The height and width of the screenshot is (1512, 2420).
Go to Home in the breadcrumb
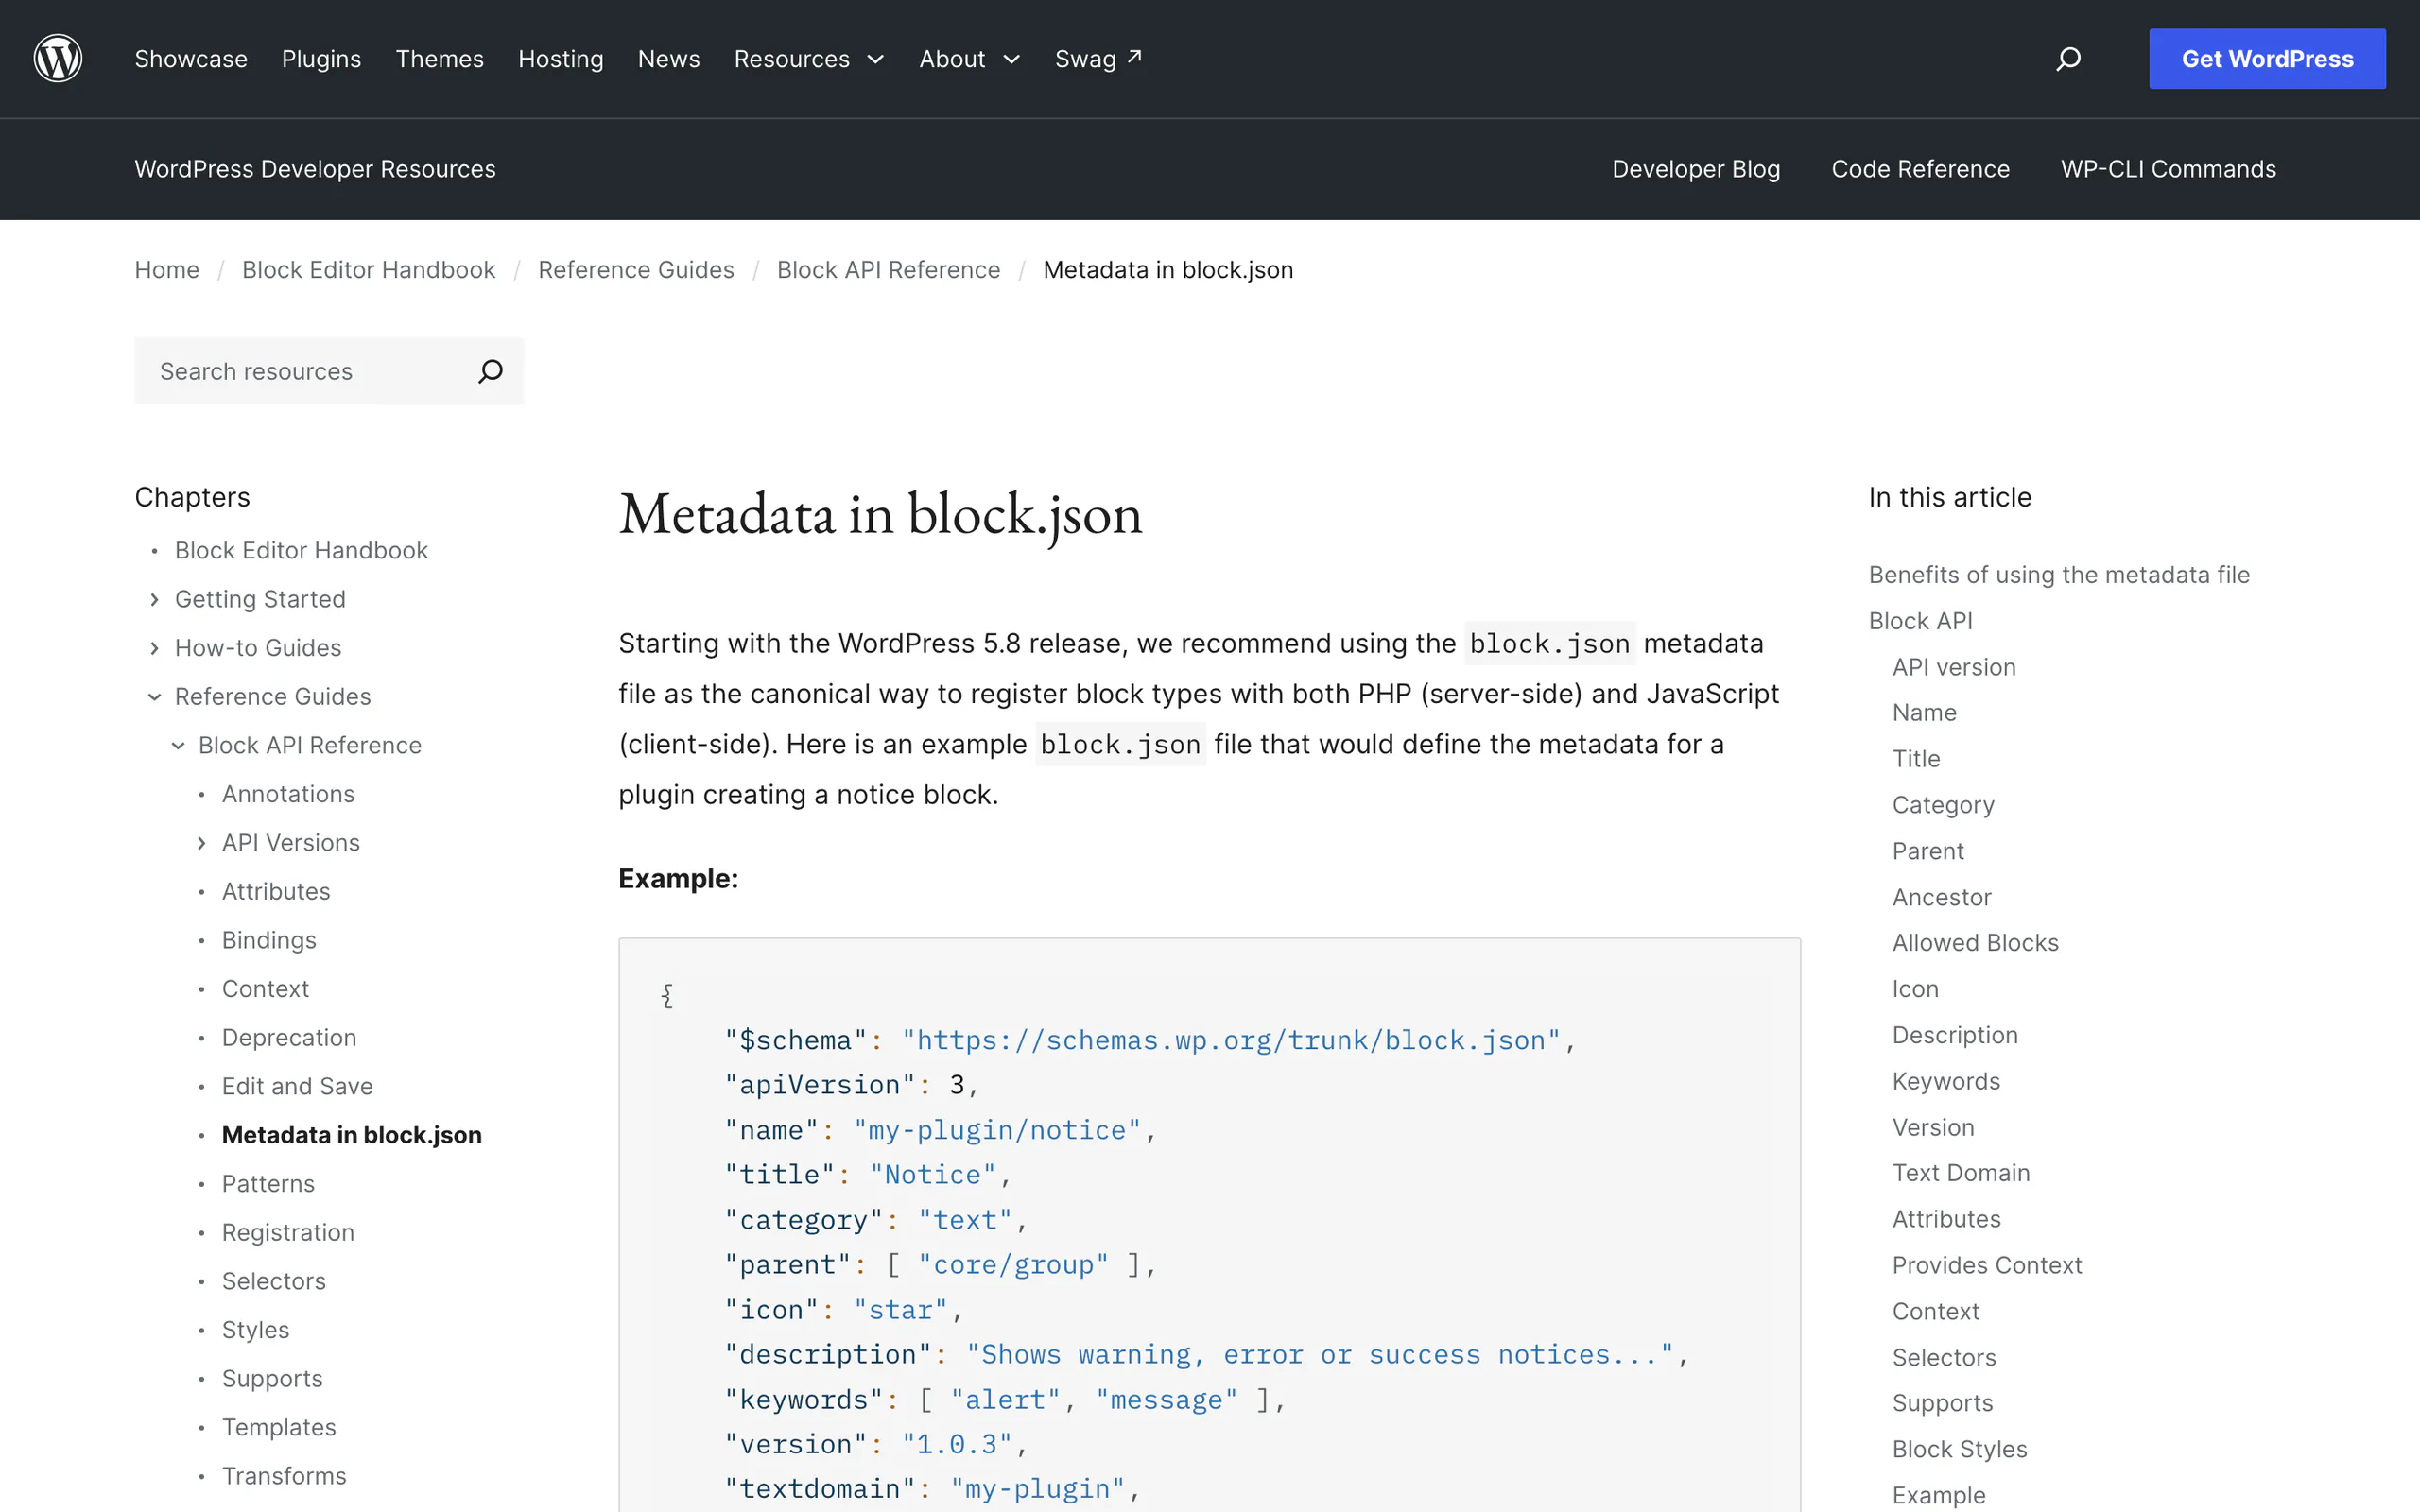pos(167,270)
